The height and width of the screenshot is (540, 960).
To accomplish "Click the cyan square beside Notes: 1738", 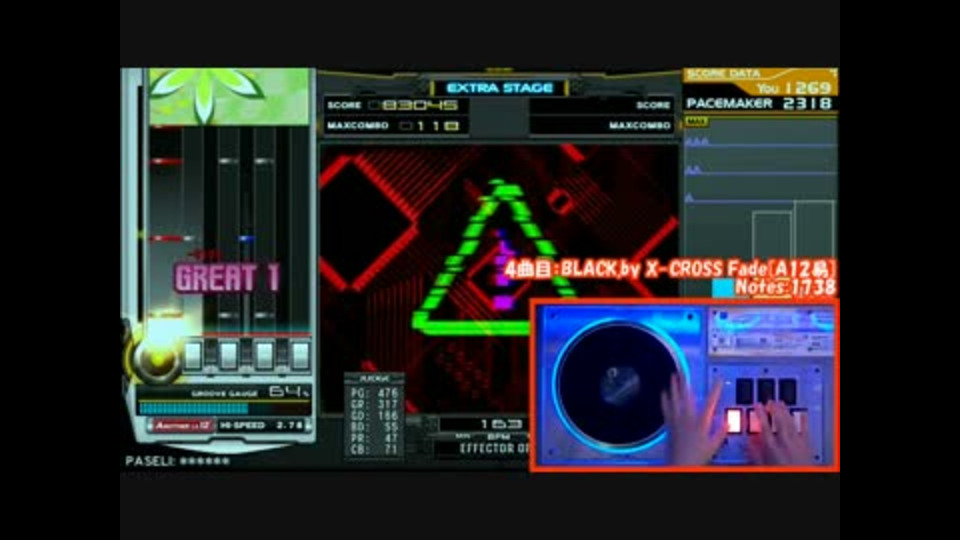I will tap(722, 288).
